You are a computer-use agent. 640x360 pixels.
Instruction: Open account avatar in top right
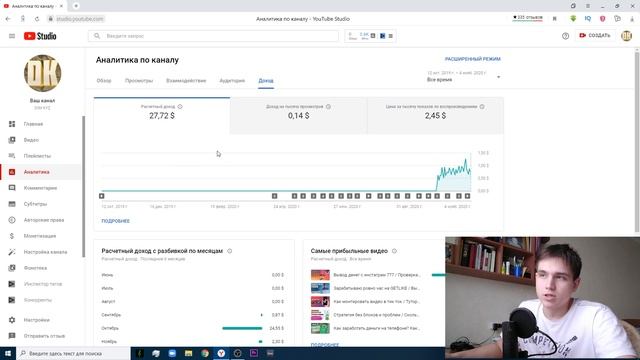click(627, 36)
